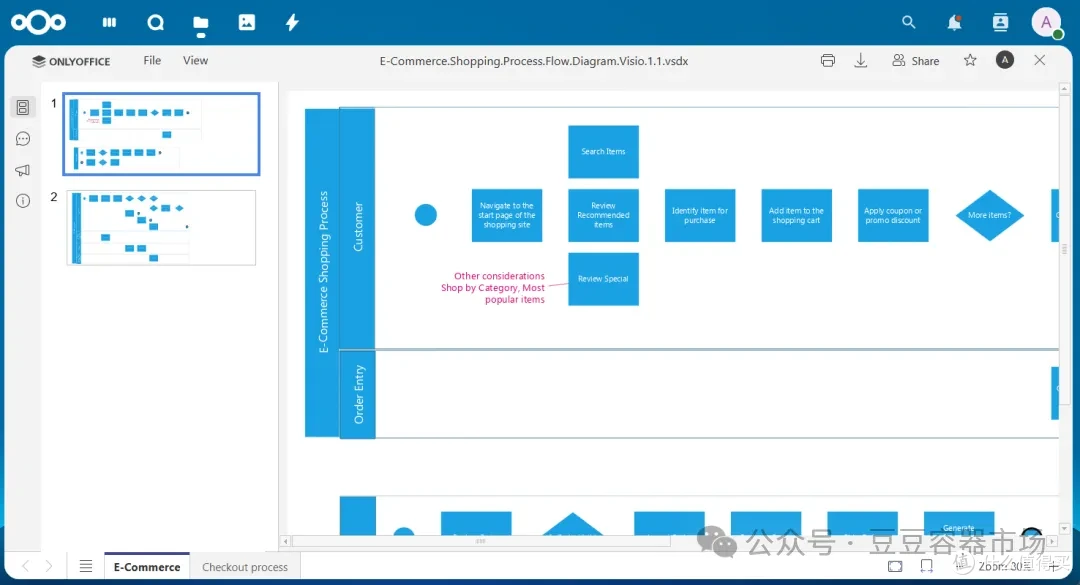Open the Talk app icon
This screenshot has width=1080, height=585.
156,23
